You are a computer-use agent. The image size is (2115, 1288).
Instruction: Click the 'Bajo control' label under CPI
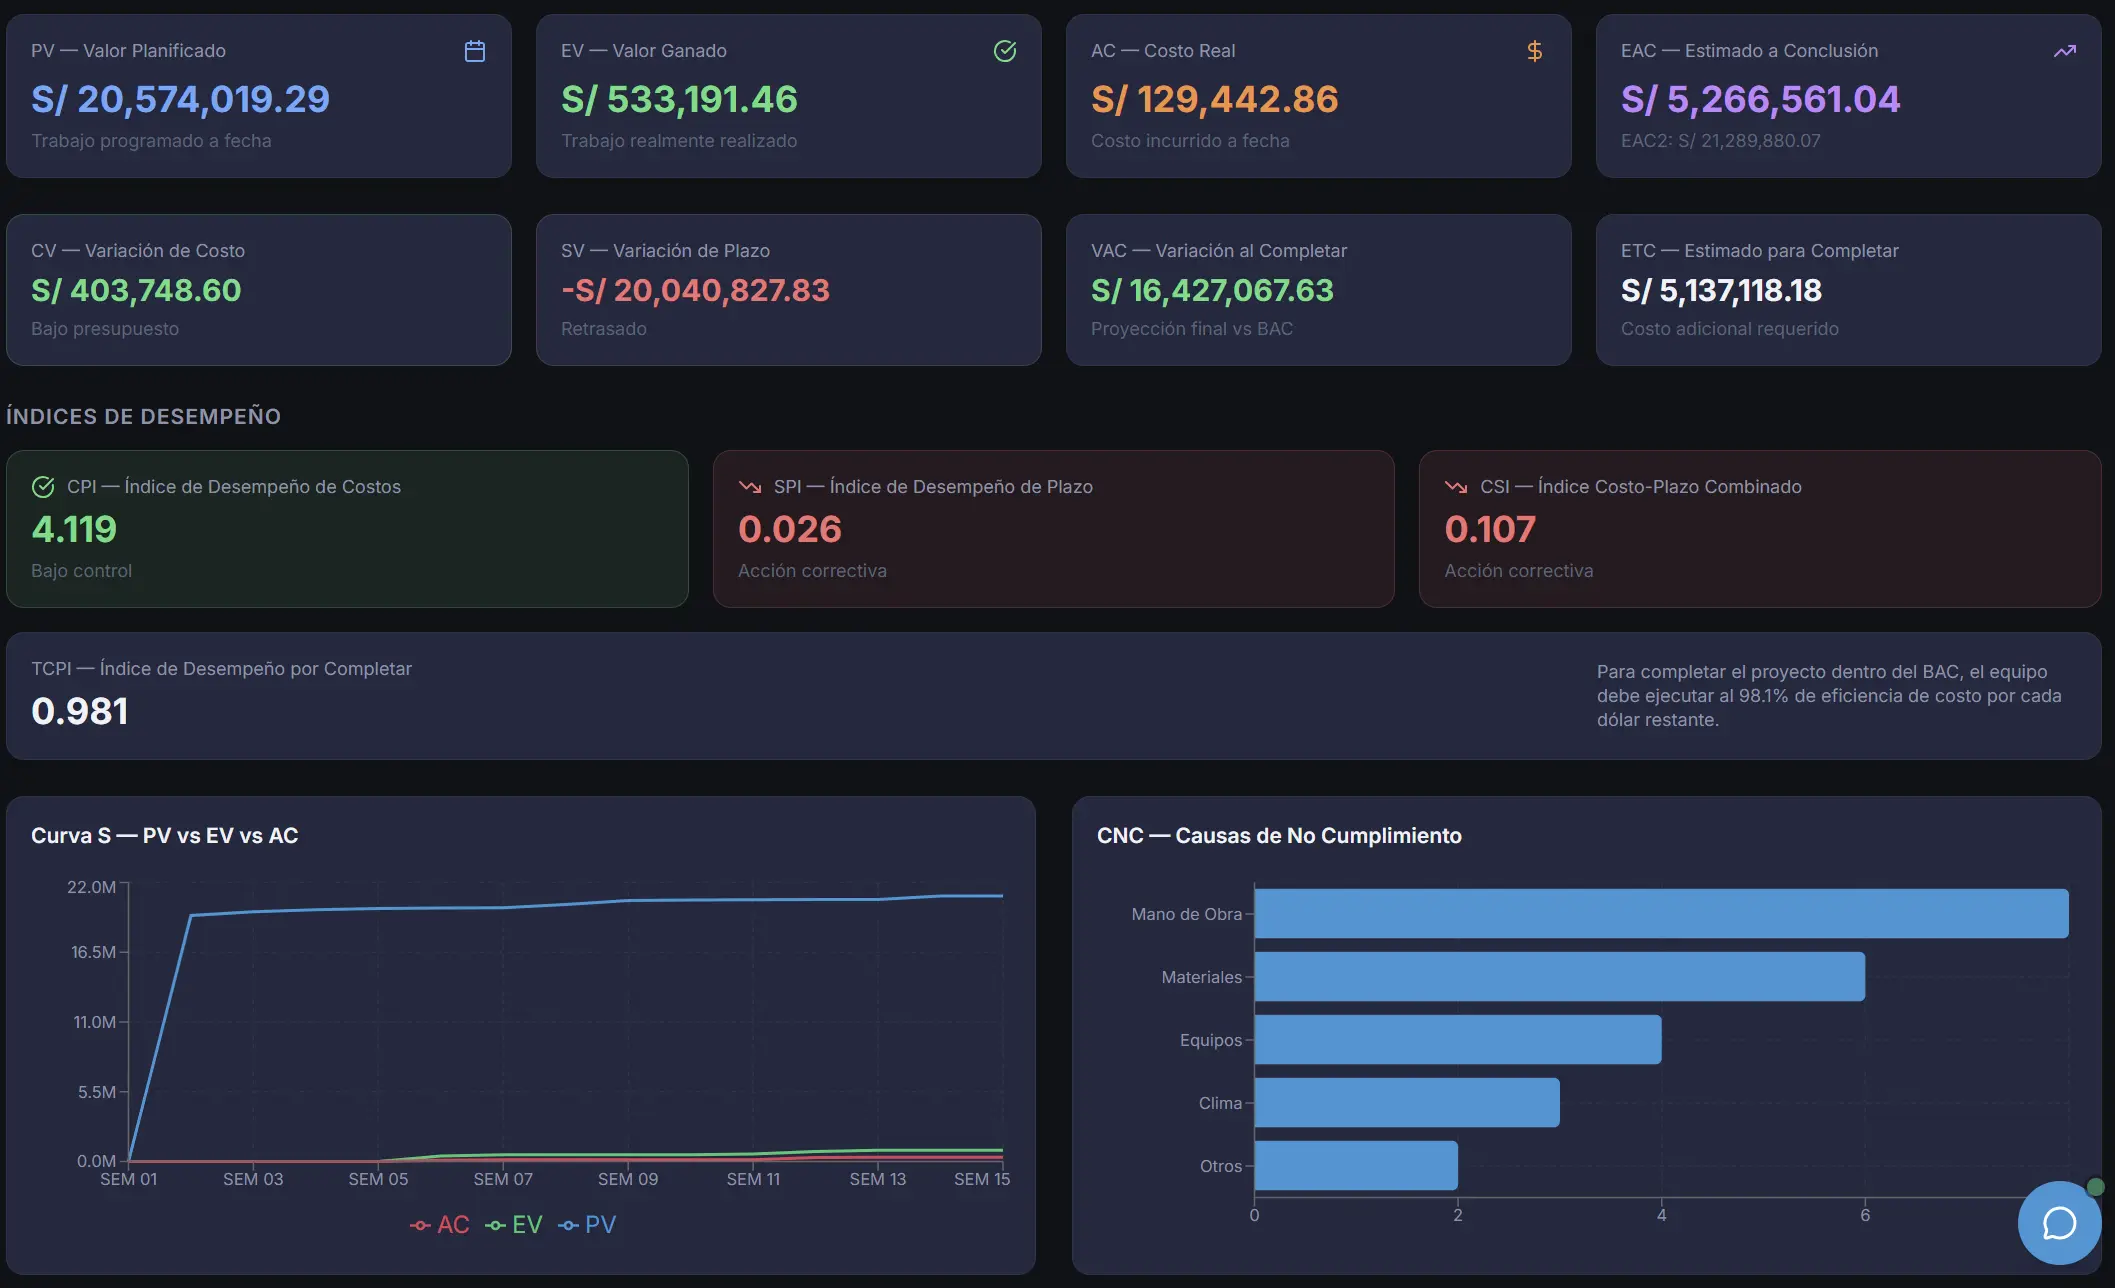click(x=81, y=571)
